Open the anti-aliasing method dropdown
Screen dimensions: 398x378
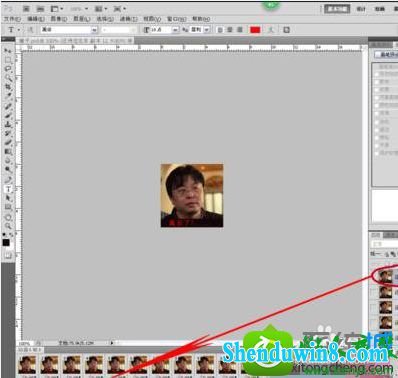pyautogui.click(x=207, y=30)
